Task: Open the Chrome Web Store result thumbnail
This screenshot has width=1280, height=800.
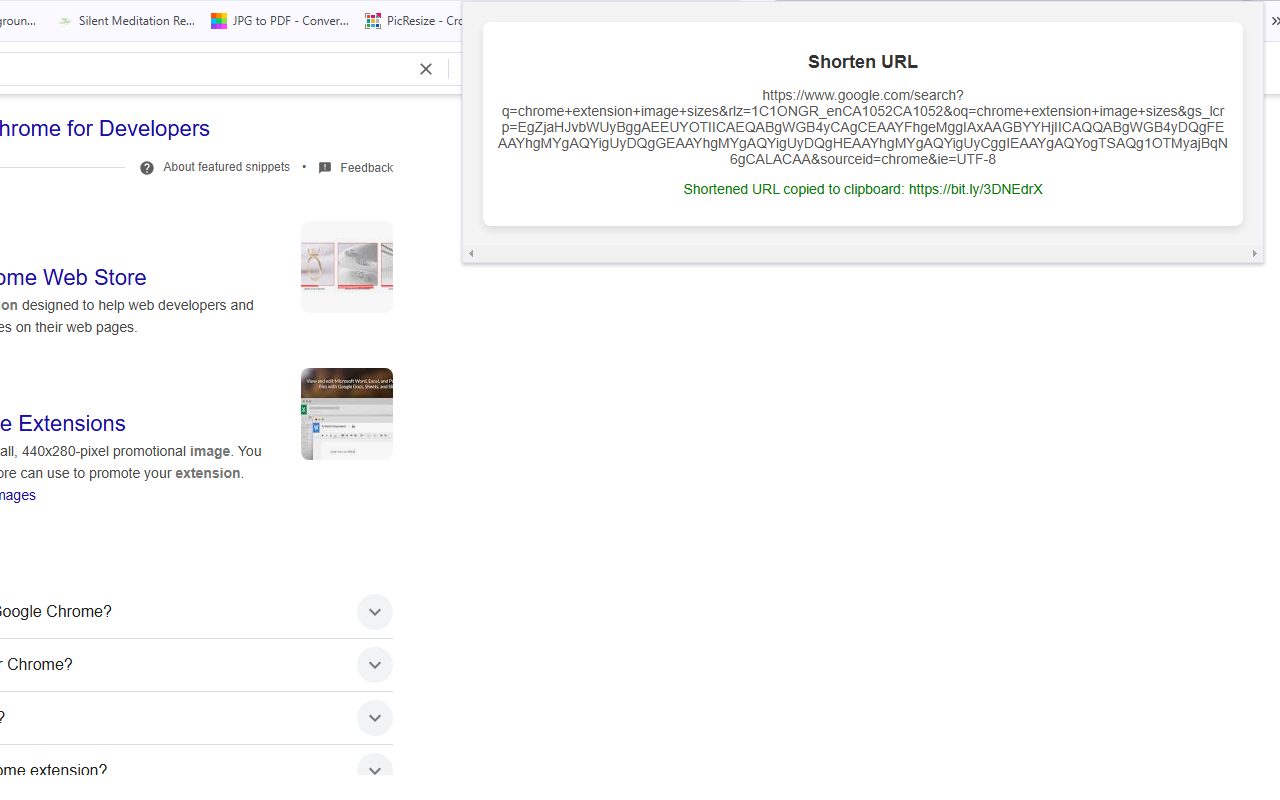Action: click(x=347, y=267)
